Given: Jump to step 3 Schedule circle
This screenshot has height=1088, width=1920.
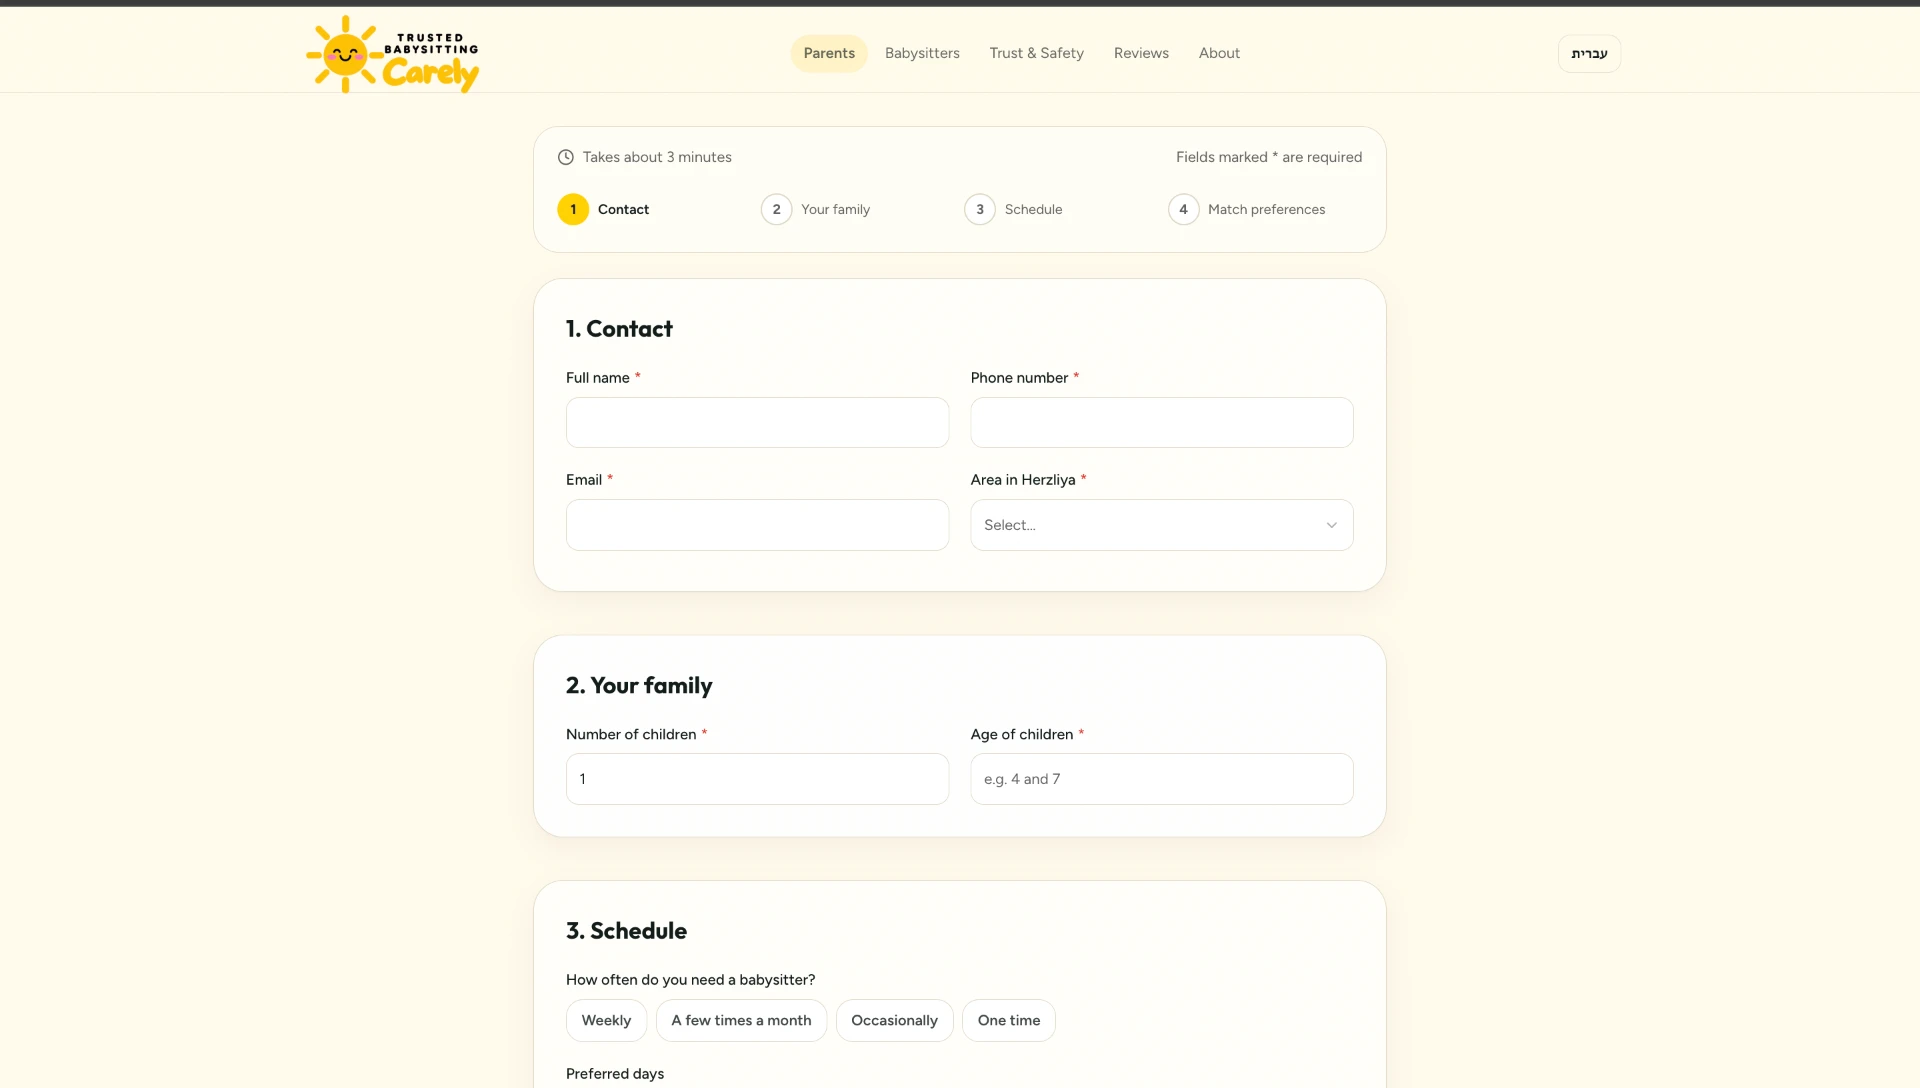Looking at the screenshot, I should coord(980,209).
